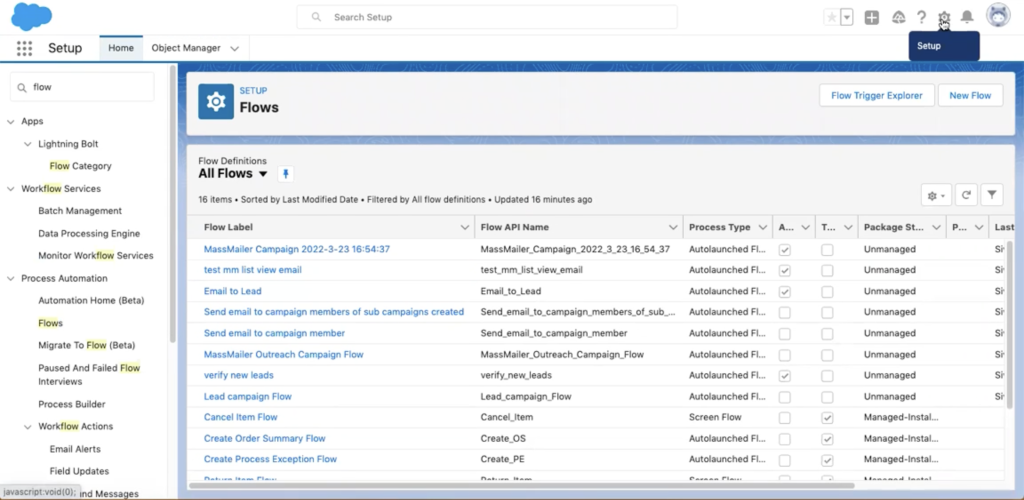The width and height of the screenshot is (1024, 500).
Task: Open the Help question mark icon
Action: tap(921, 17)
